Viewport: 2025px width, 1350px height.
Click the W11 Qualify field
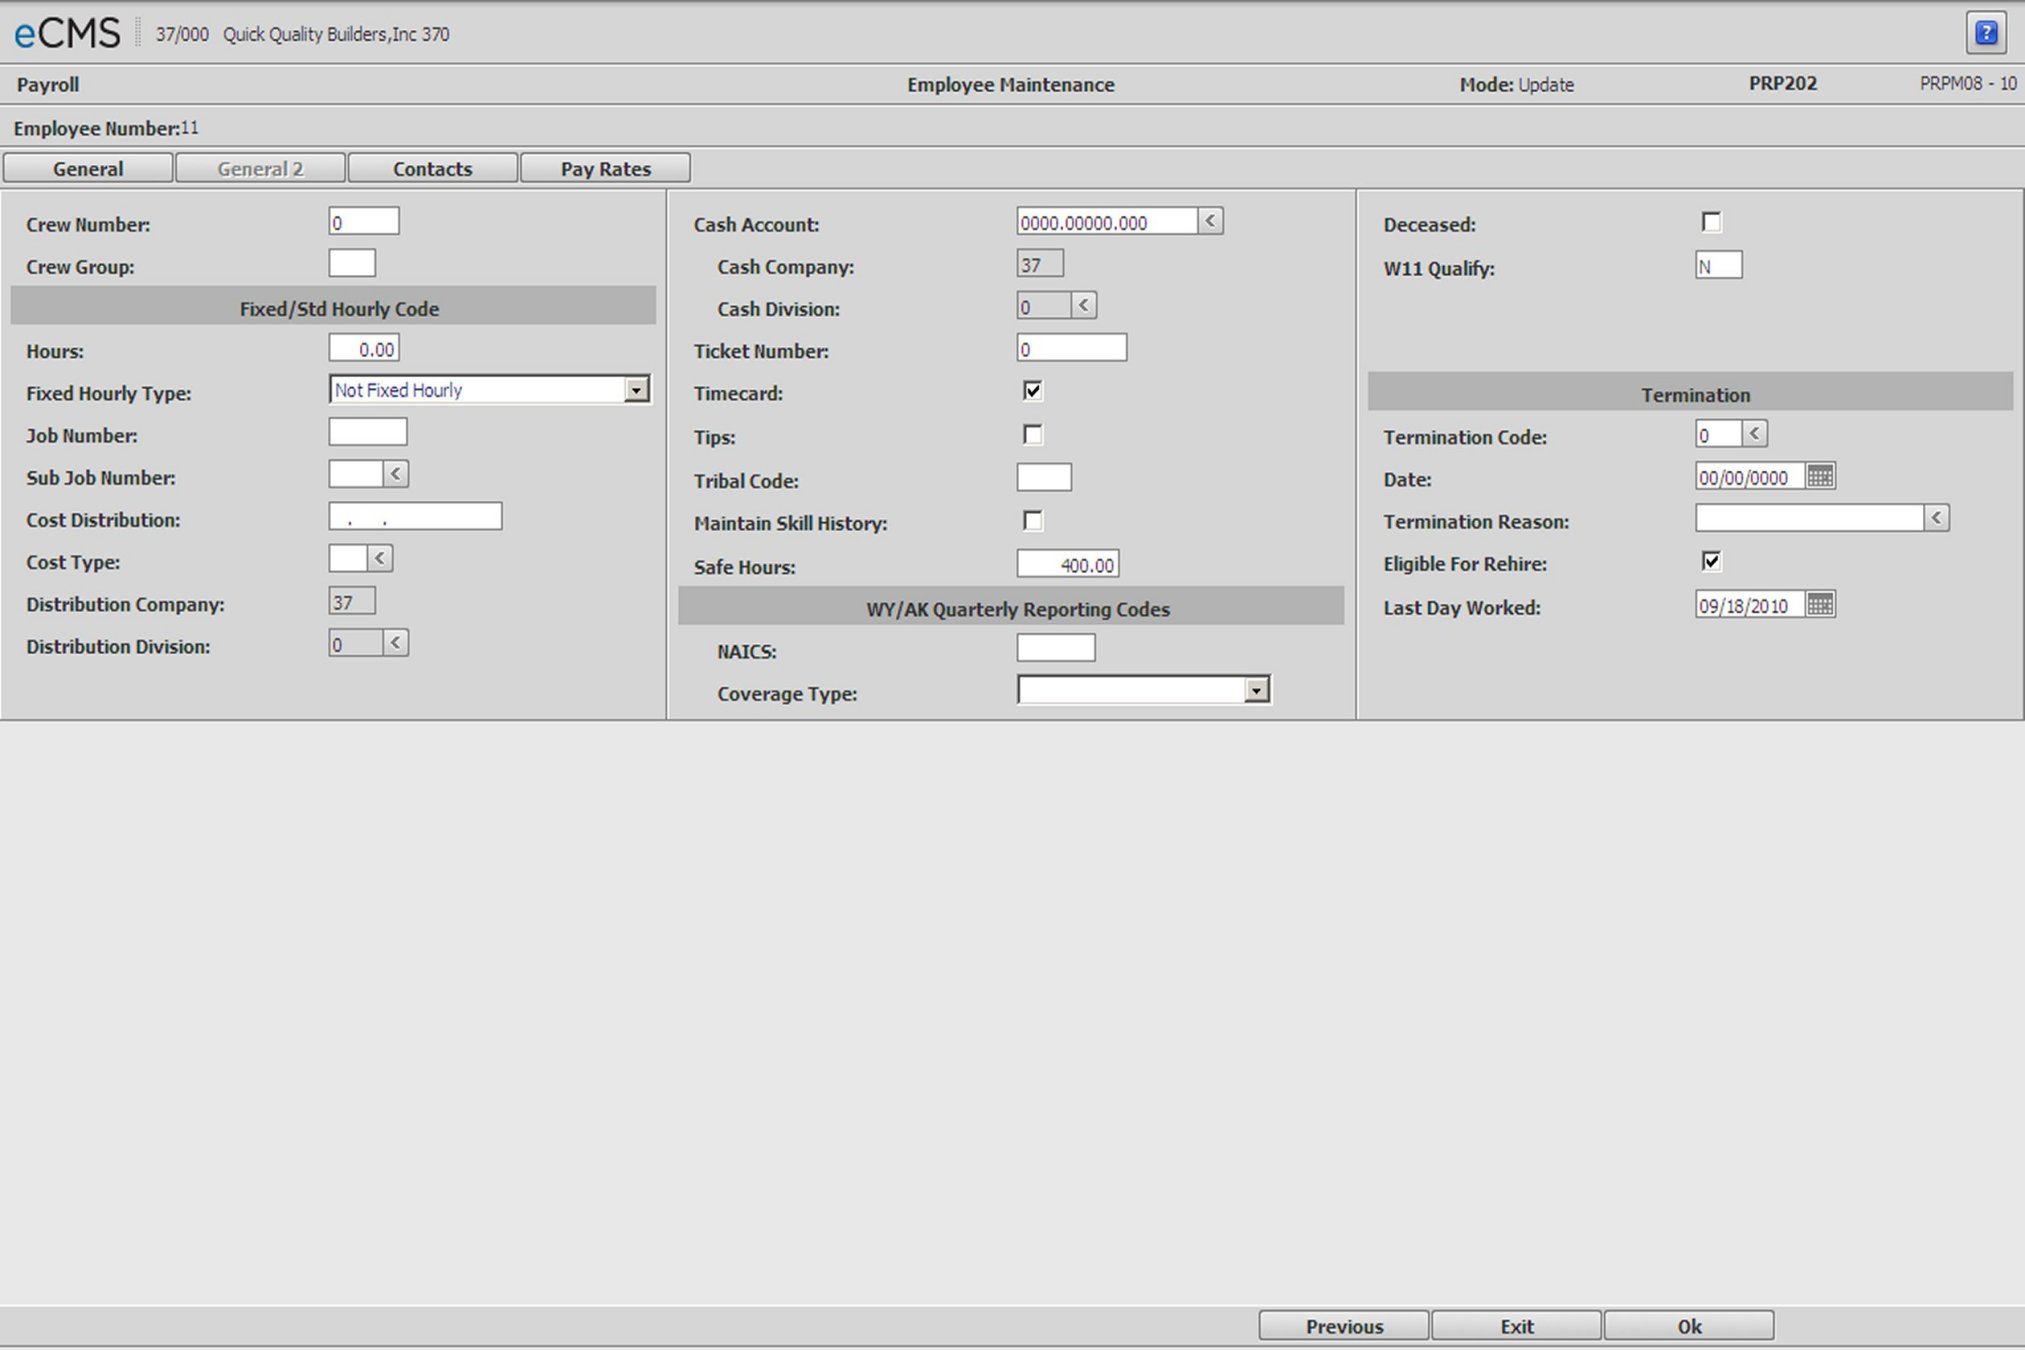pyautogui.click(x=1719, y=265)
